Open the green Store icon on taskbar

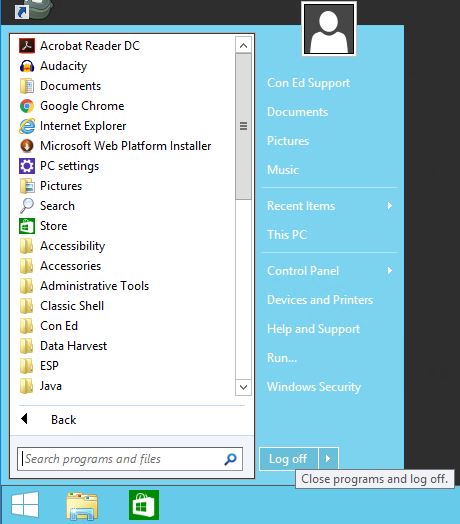coord(144,505)
